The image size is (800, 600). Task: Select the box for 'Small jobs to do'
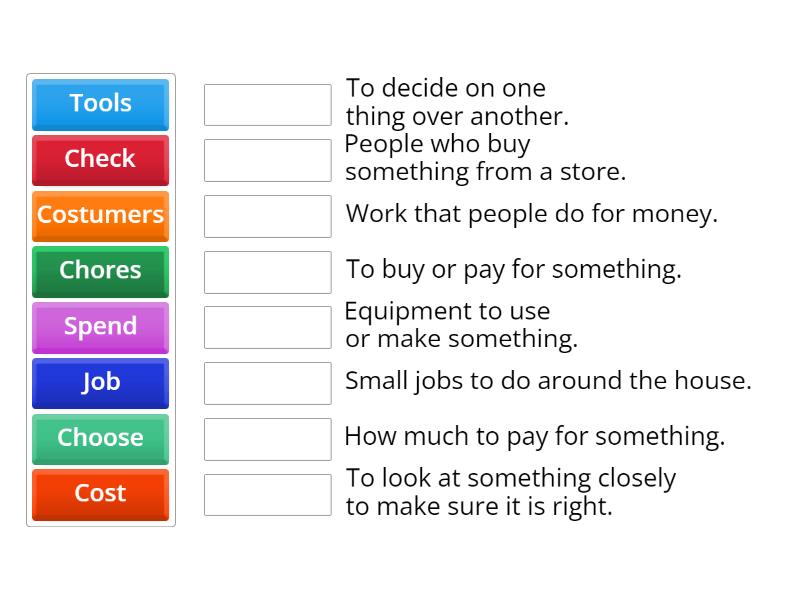(267, 383)
